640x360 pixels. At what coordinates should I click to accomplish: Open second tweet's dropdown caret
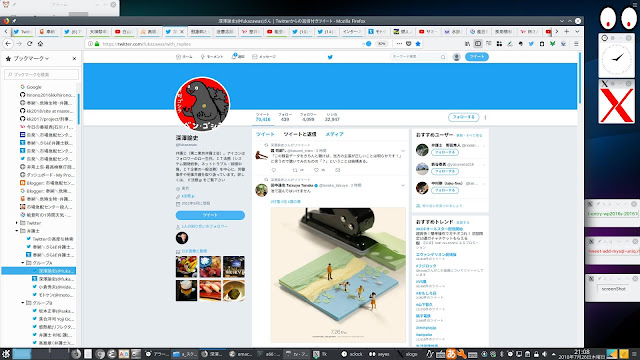point(403,185)
